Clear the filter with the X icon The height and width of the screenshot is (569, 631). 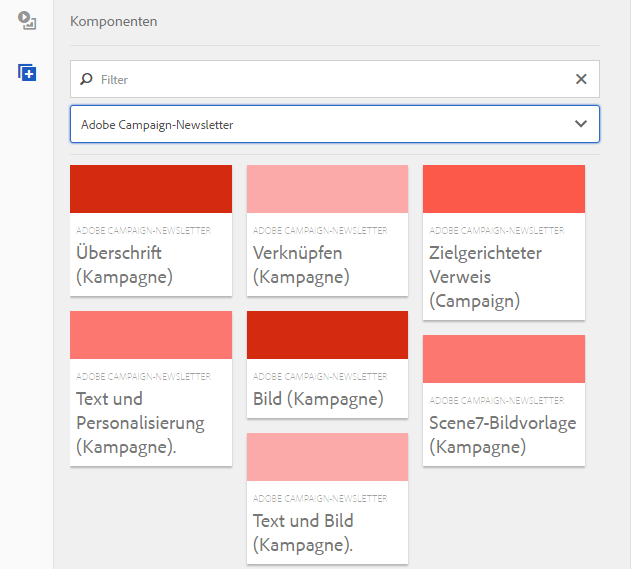pos(581,79)
